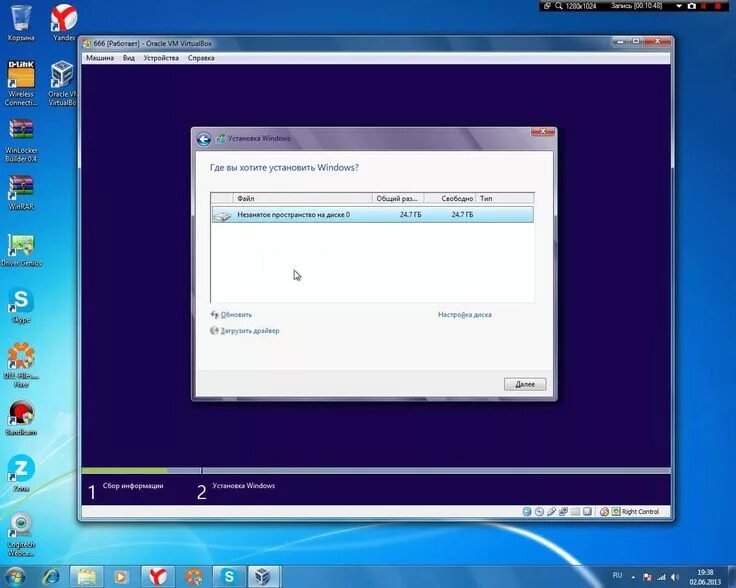Click the mouse integration icon in VirtualBox status bar

coord(605,512)
